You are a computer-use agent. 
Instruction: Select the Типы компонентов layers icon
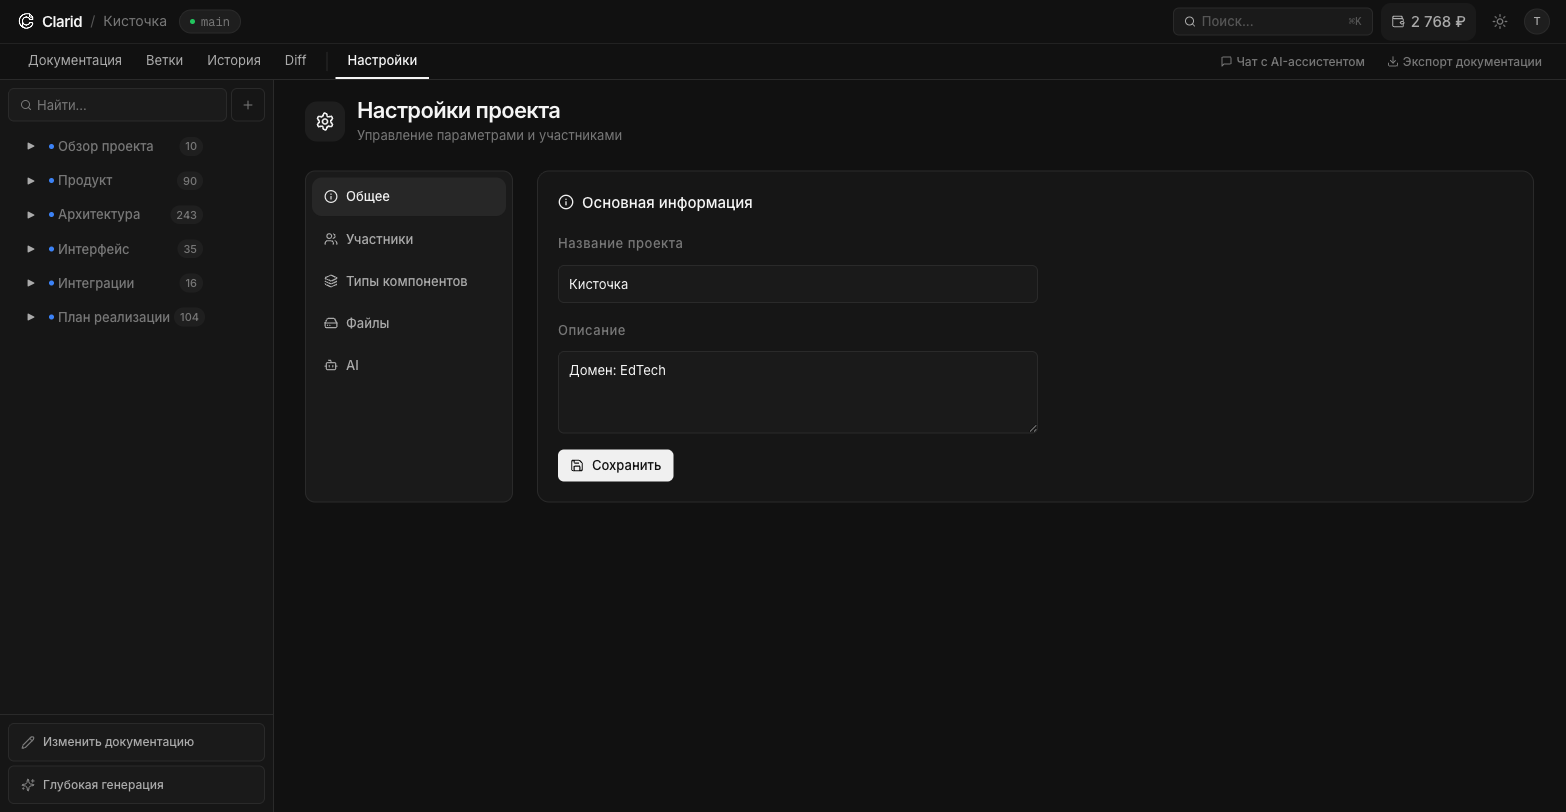coord(331,281)
